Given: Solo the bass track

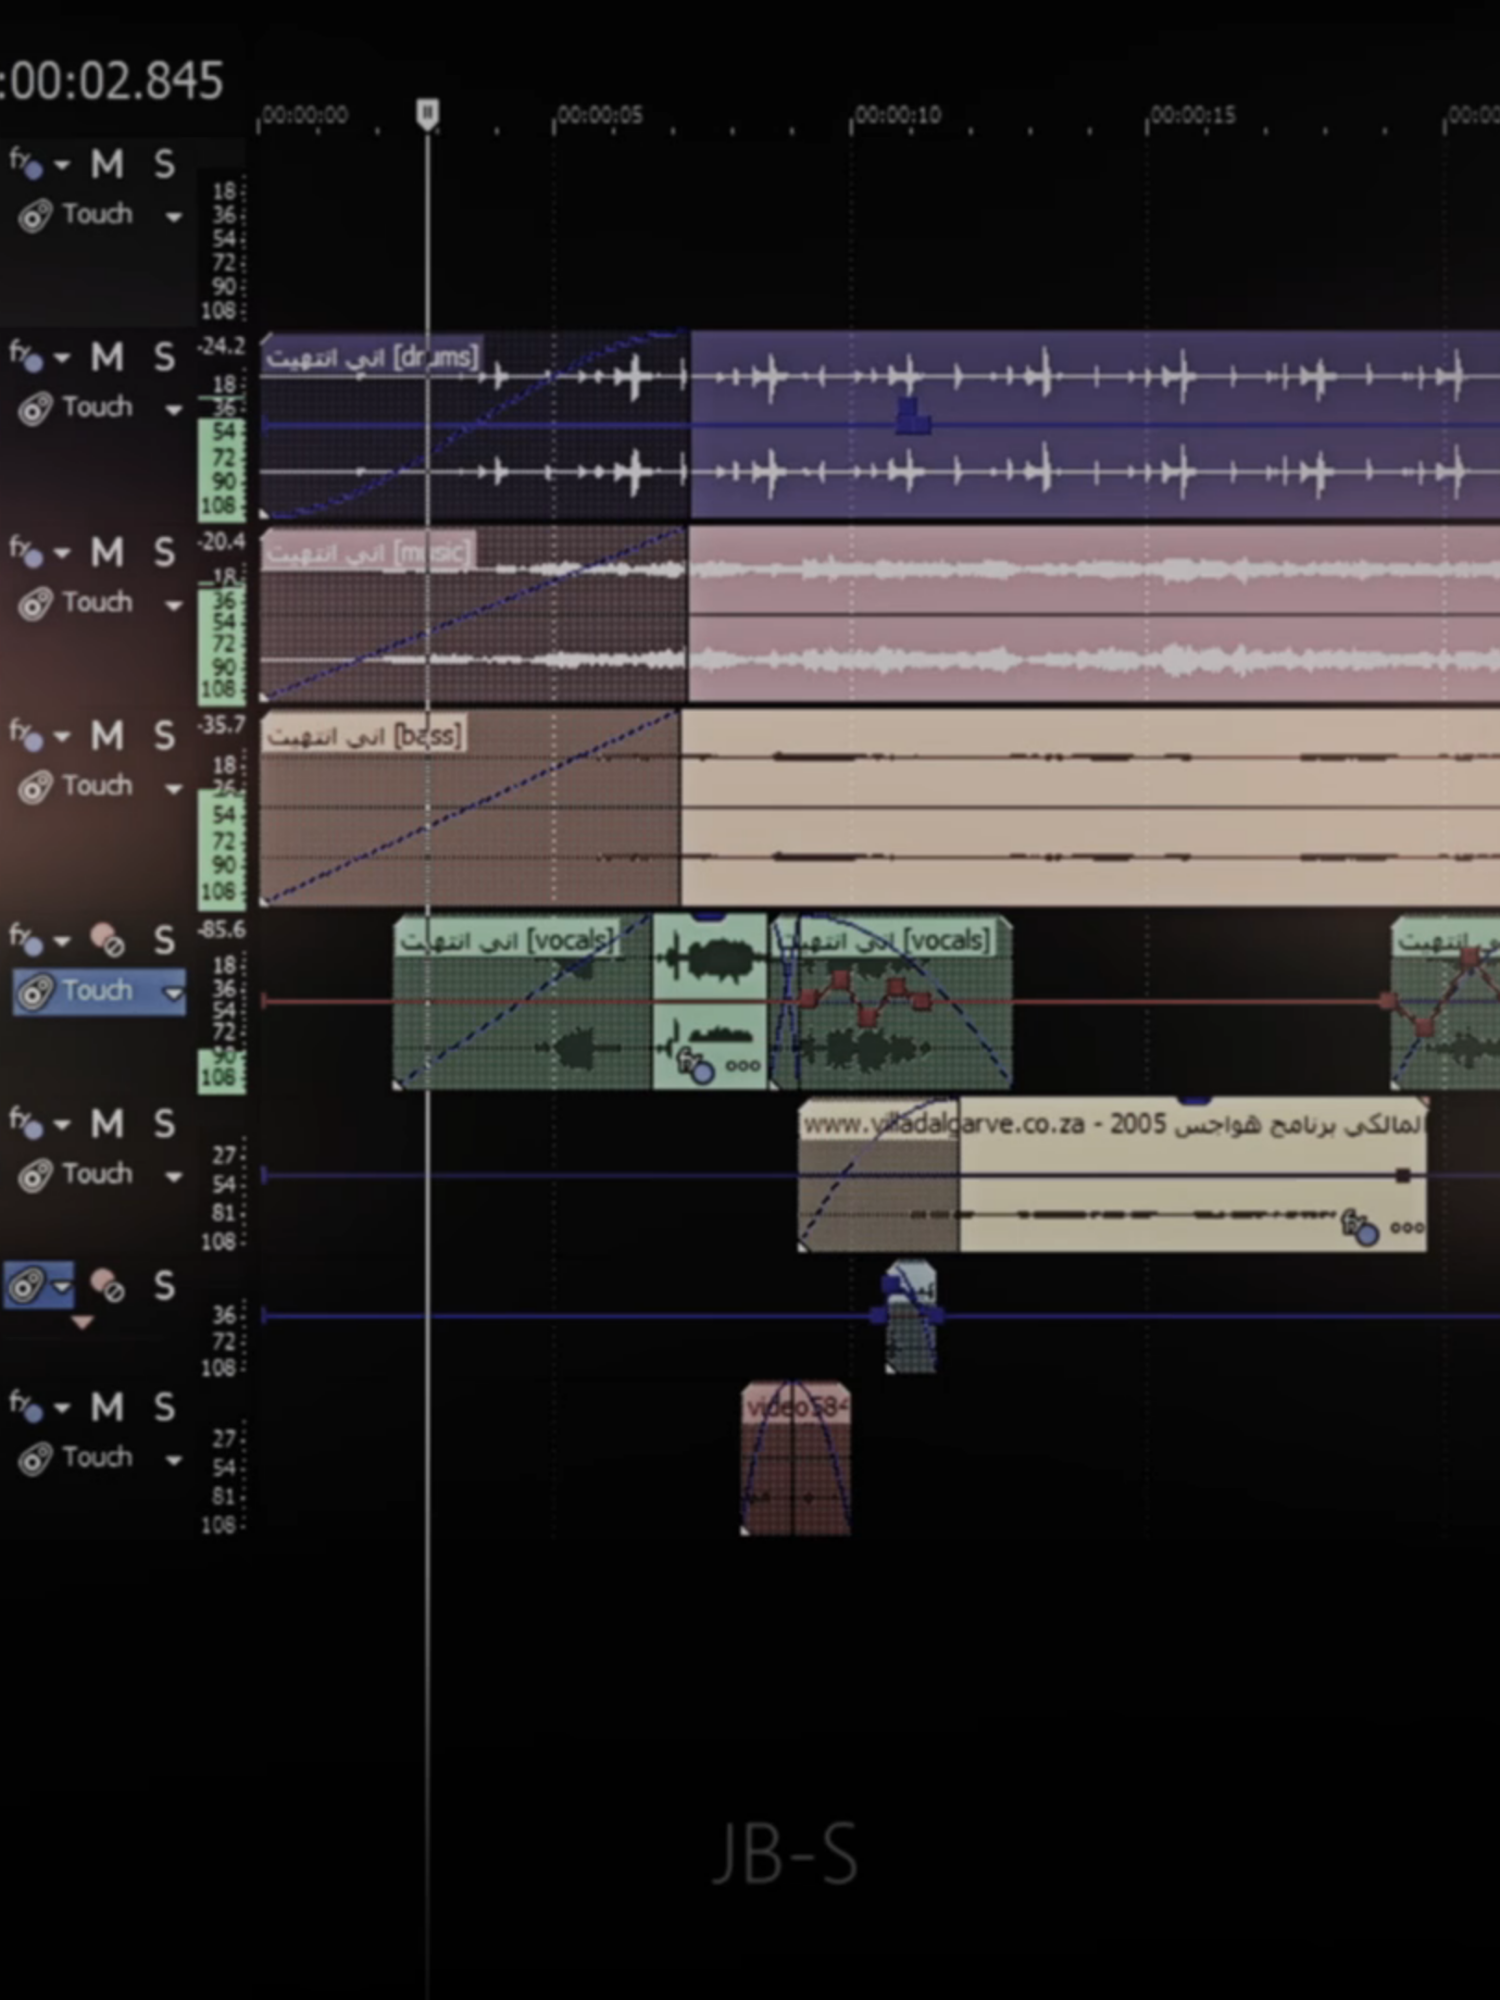Looking at the screenshot, I should (164, 736).
